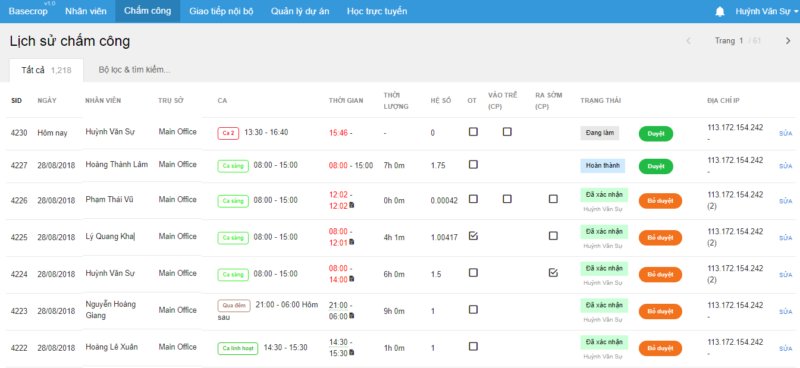Click employee name Hoàng Thành Lâm
The image size is (800, 368).
(x=117, y=164)
